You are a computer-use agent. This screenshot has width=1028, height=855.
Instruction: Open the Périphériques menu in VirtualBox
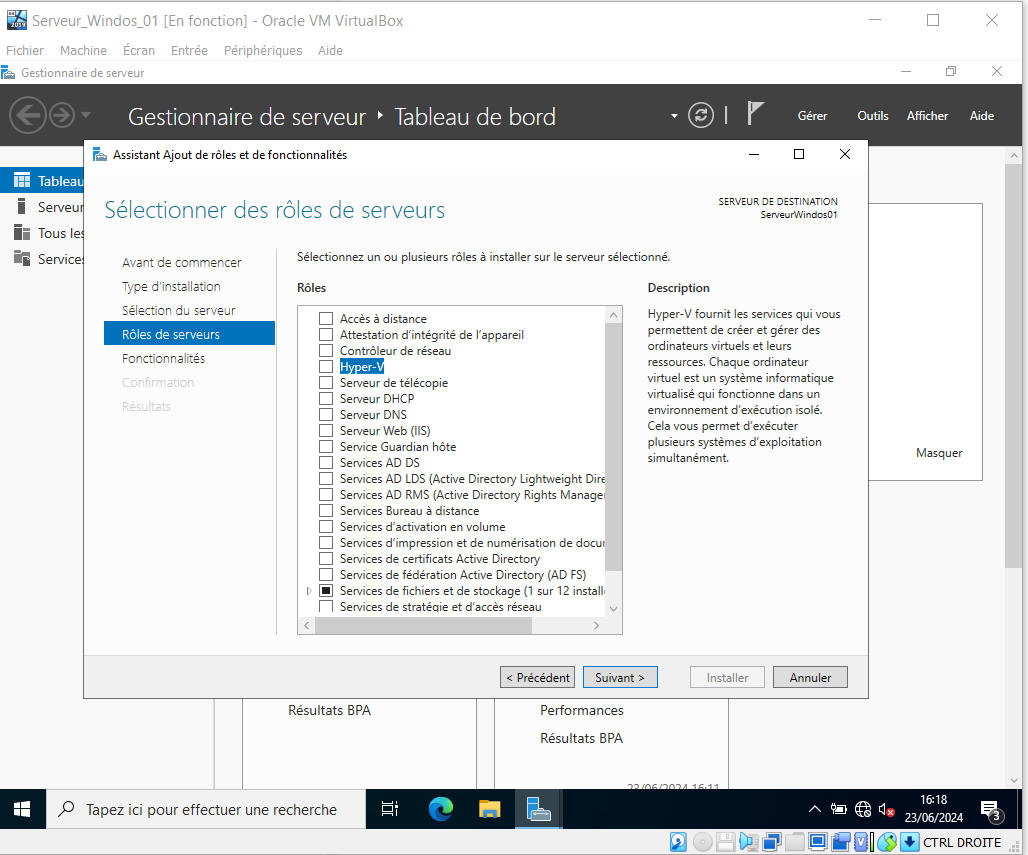point(262,50)
